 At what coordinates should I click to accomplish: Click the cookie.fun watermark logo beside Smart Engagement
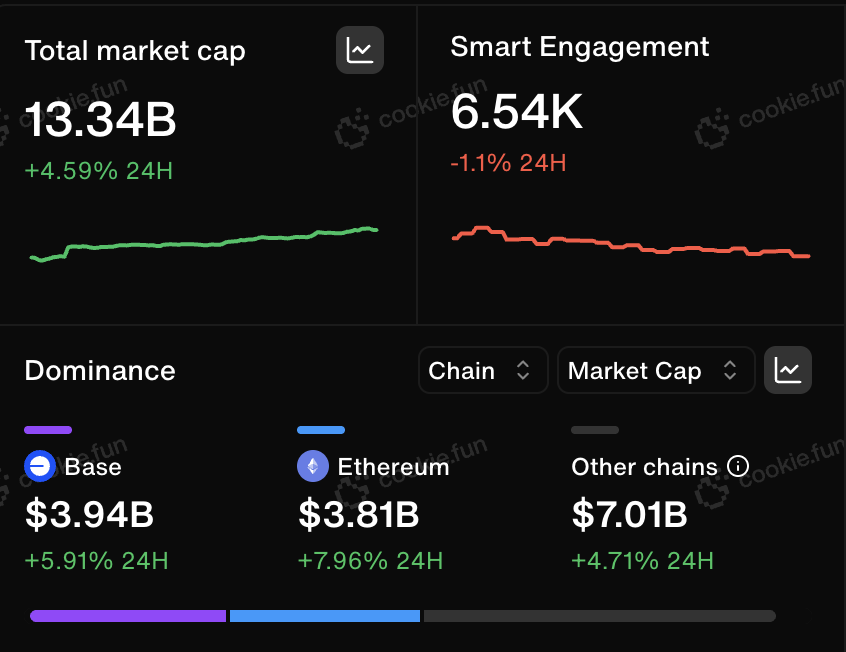point(712,128)
